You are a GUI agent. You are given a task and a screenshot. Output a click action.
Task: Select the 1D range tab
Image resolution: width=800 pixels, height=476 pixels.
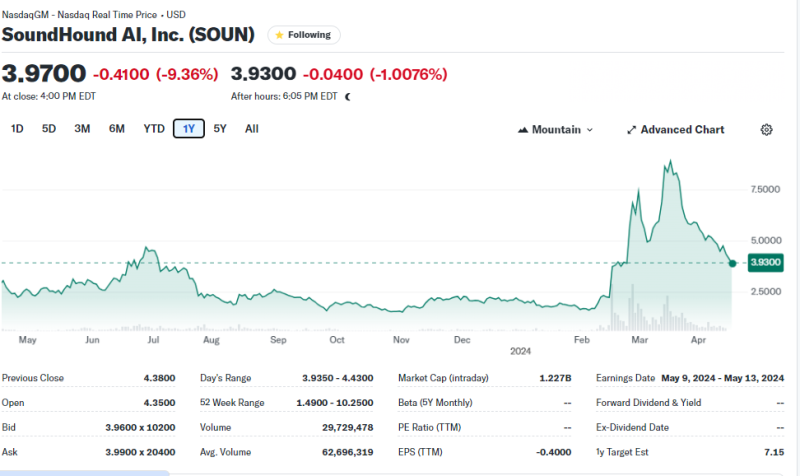click(x=17, y=129)
